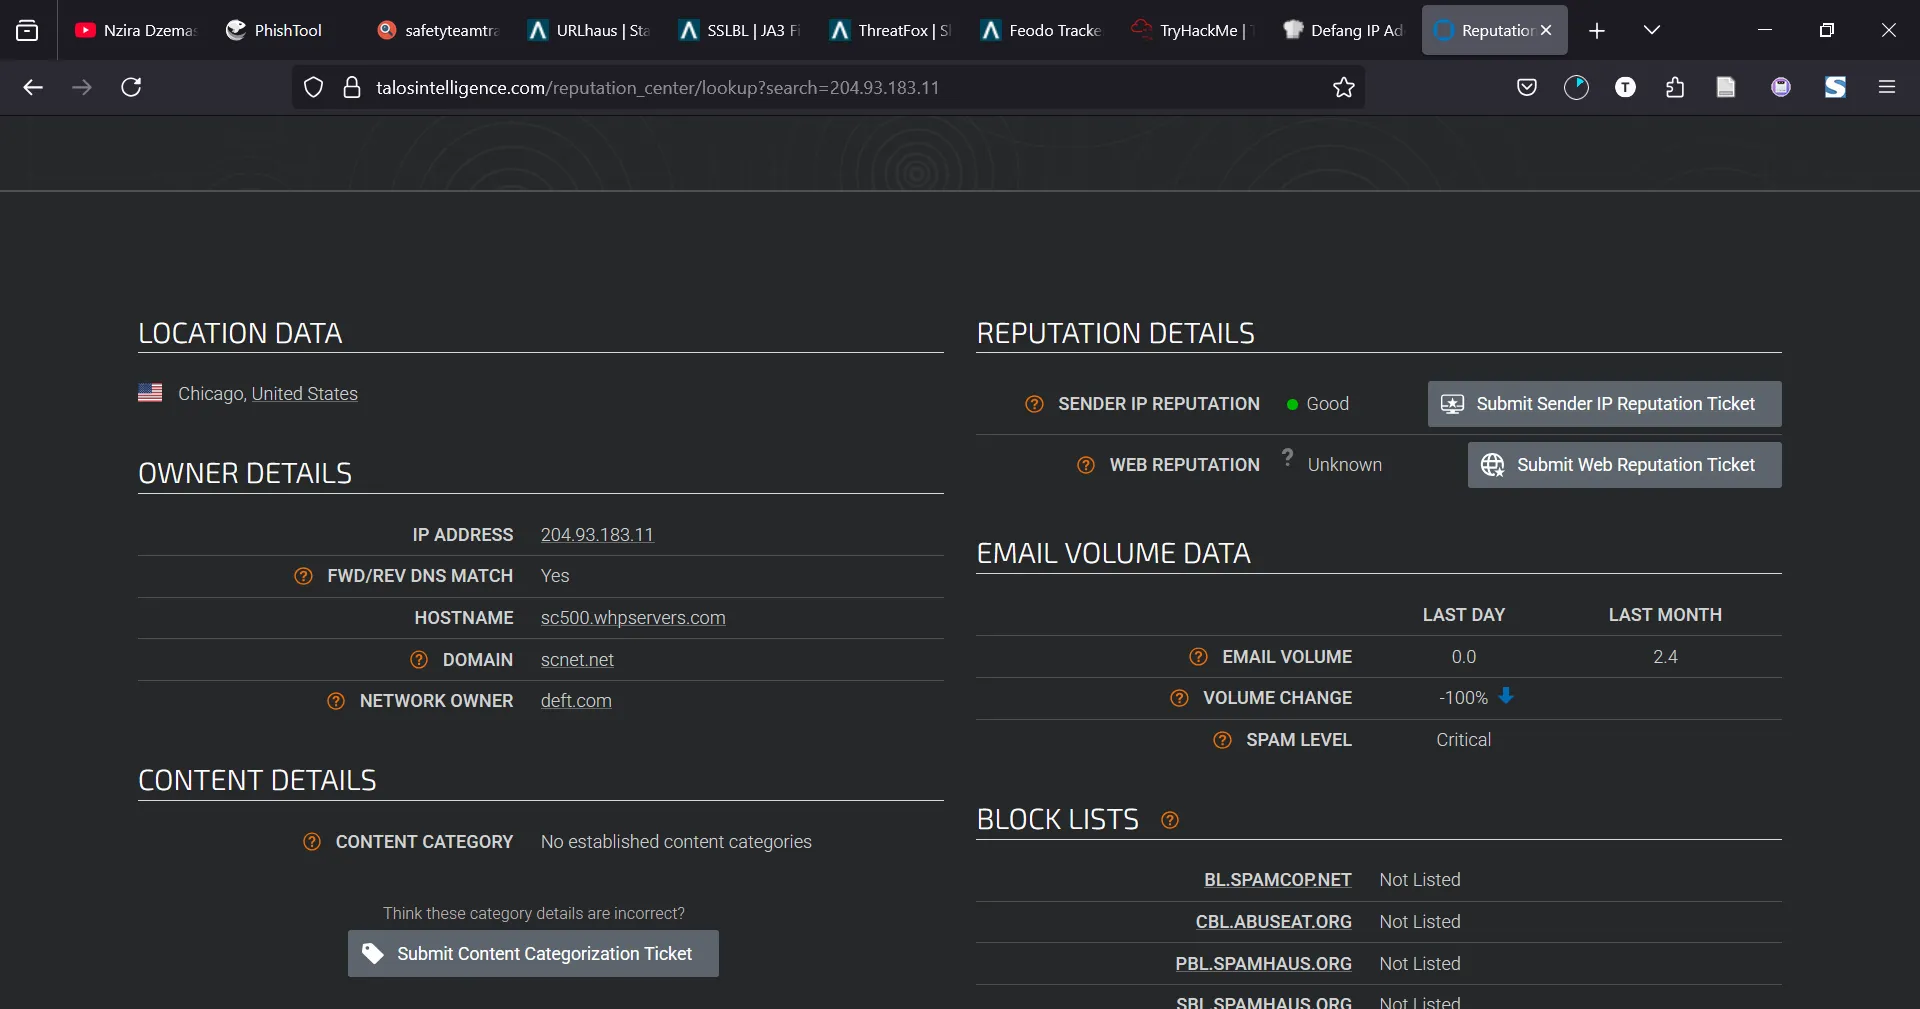Reload the current Talos page
Image resolution: width=1920 pixels, height=1009 pixels.
(131, 88)
